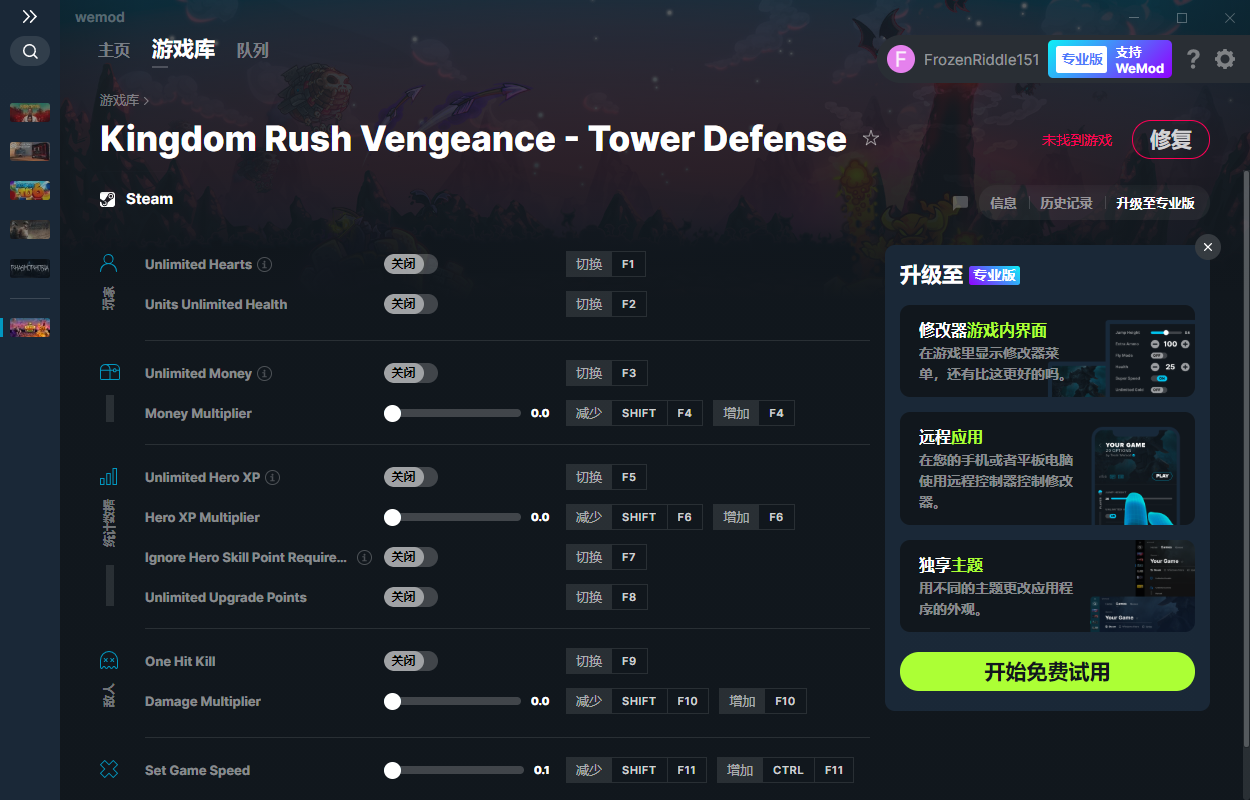Open the first game thumbnail in sidebar
The height and width of the screenshot is (800, 1250).
pyautogui.click(x=30, y=112)
